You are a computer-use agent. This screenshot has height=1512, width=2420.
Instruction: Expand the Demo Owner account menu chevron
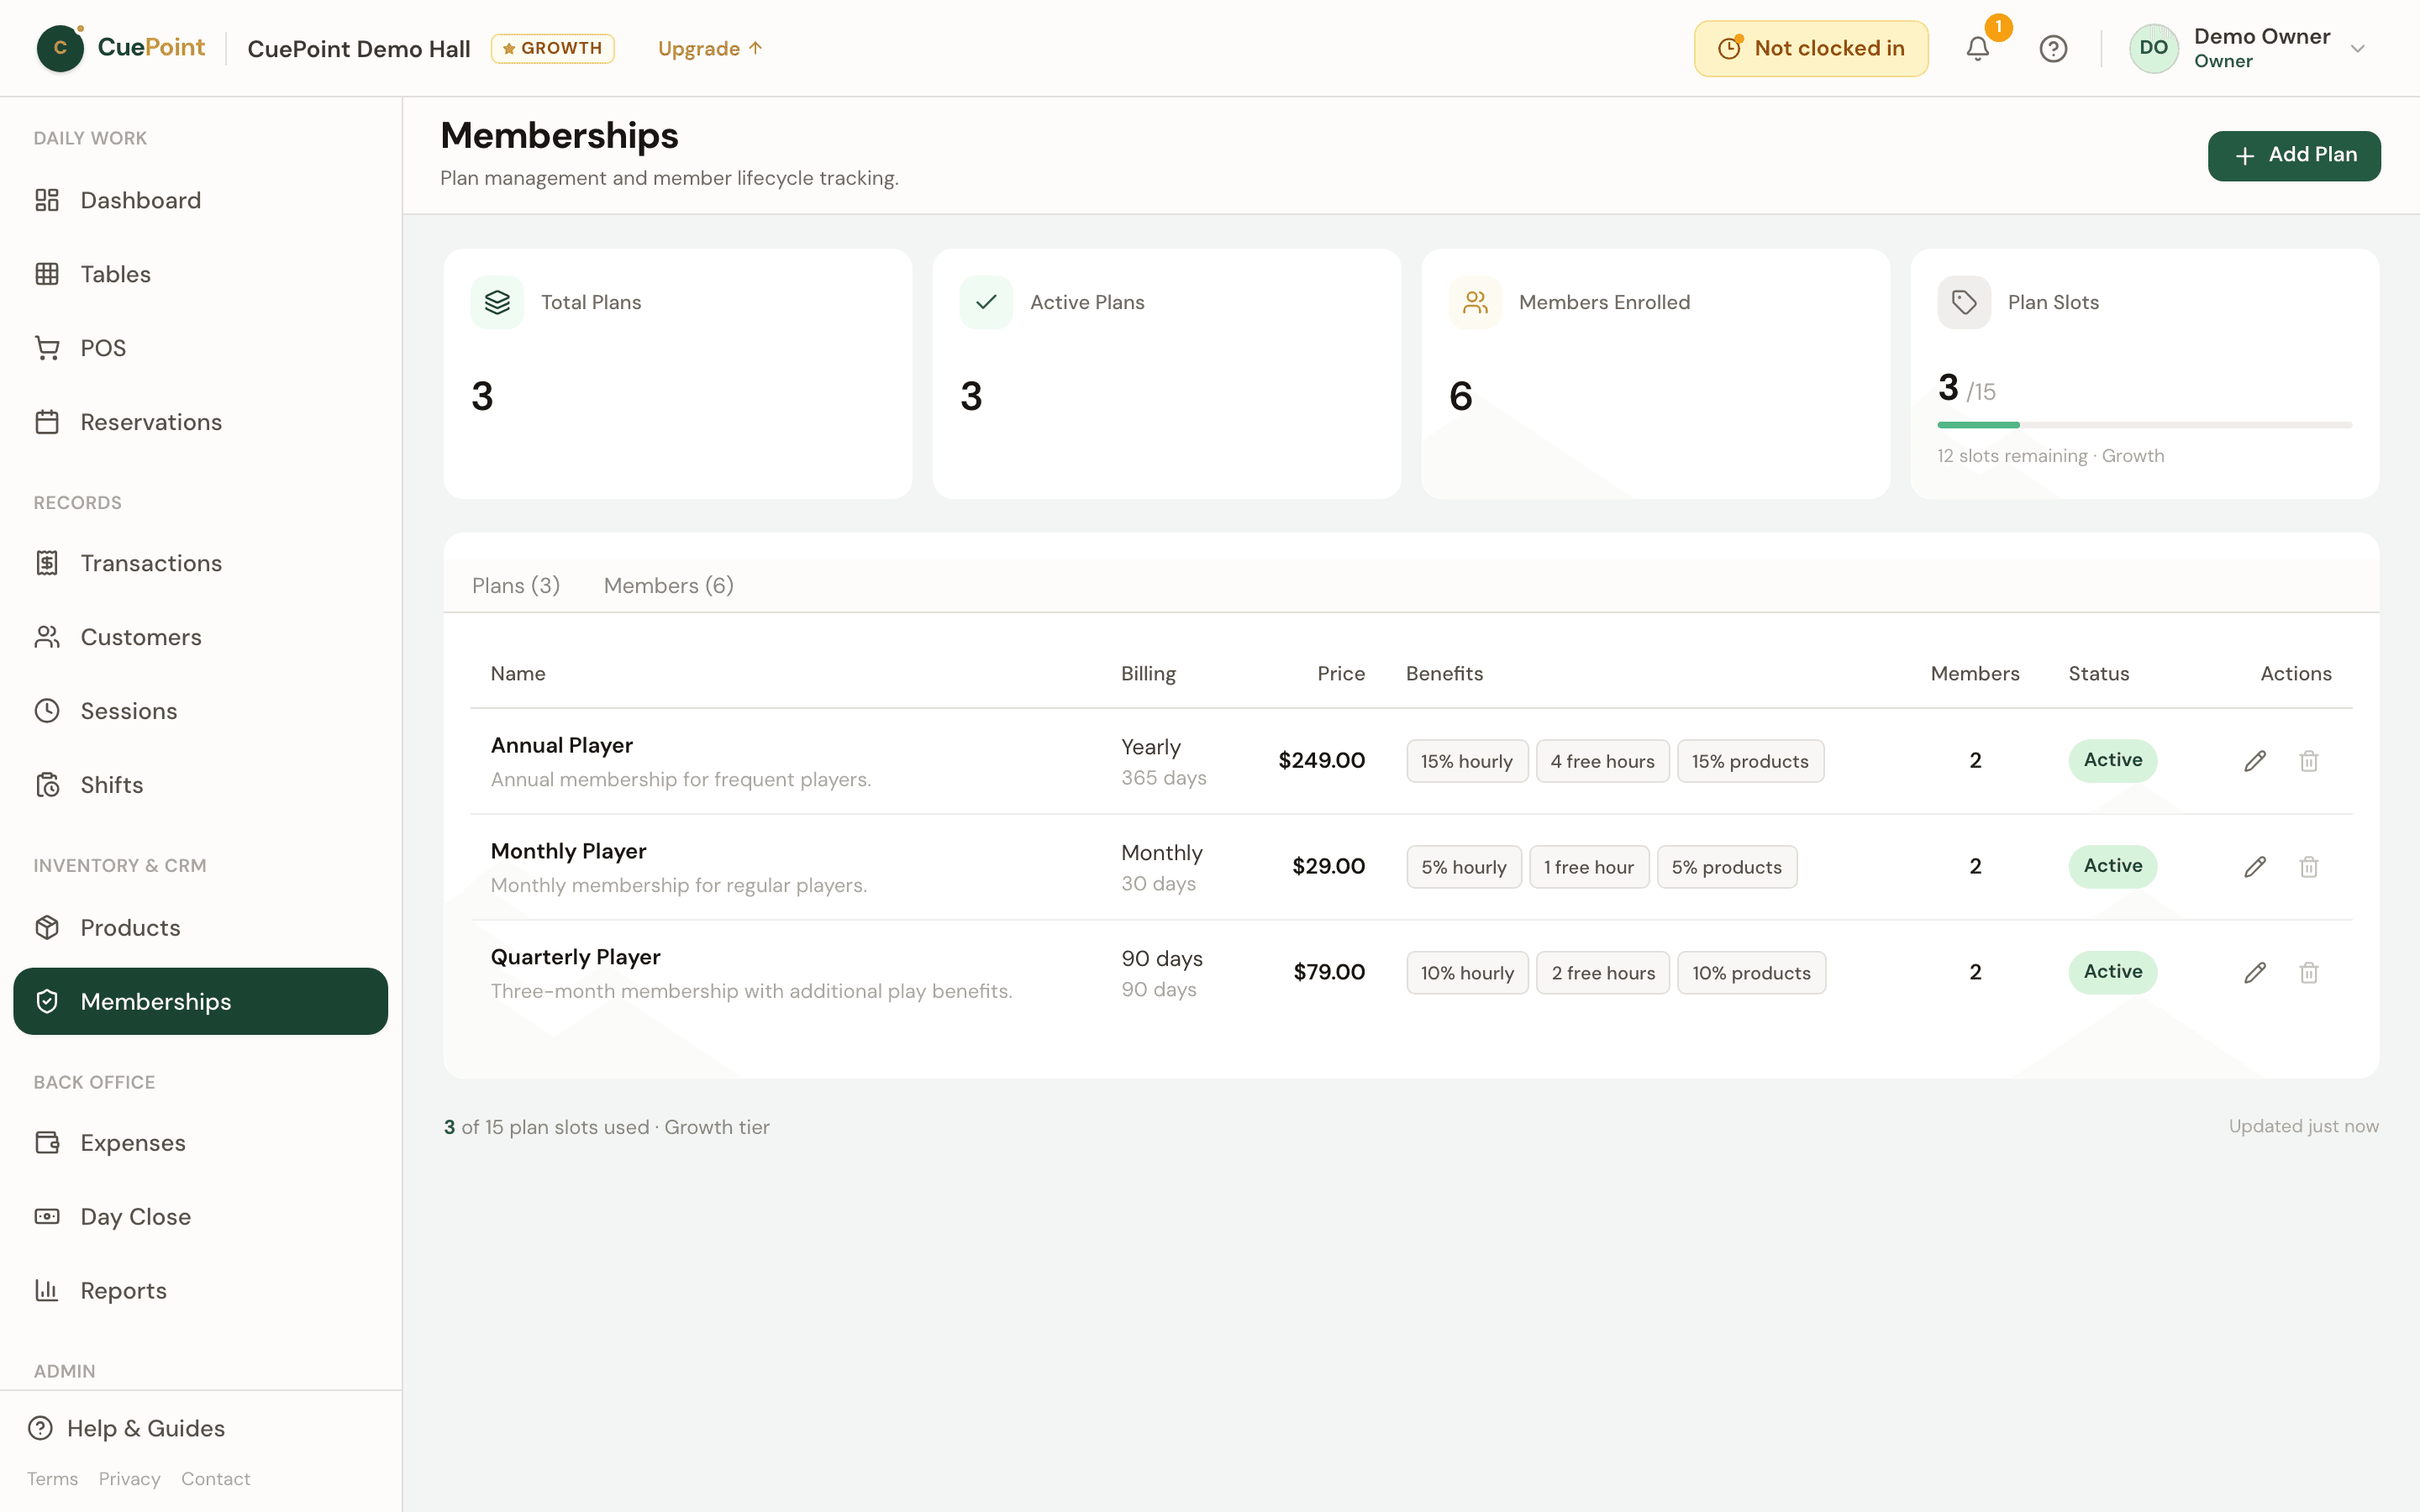tap(2357, 48)
